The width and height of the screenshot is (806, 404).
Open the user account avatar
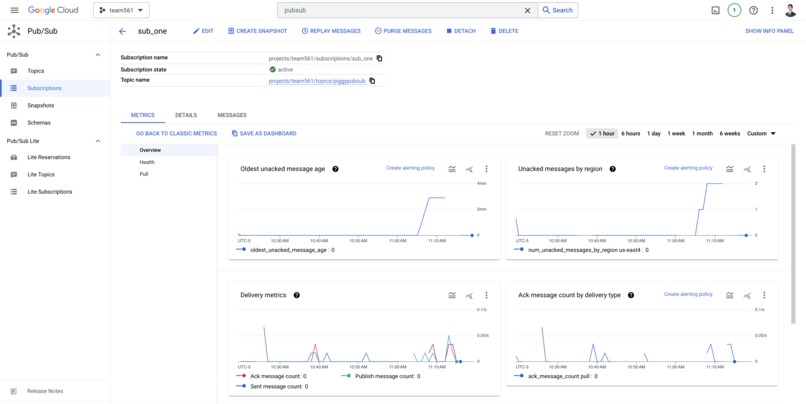coord(791,10)
